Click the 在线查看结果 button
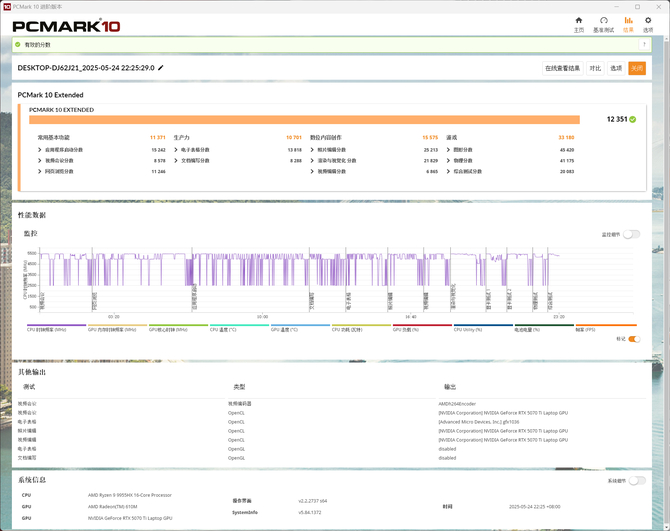This screenshot has width=670, height=531. 562,68
